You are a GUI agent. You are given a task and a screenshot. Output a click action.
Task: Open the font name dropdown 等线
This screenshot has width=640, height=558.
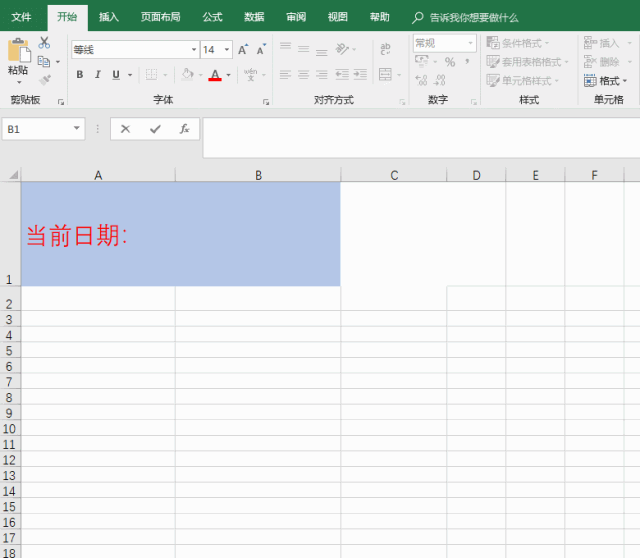[194, 50]
